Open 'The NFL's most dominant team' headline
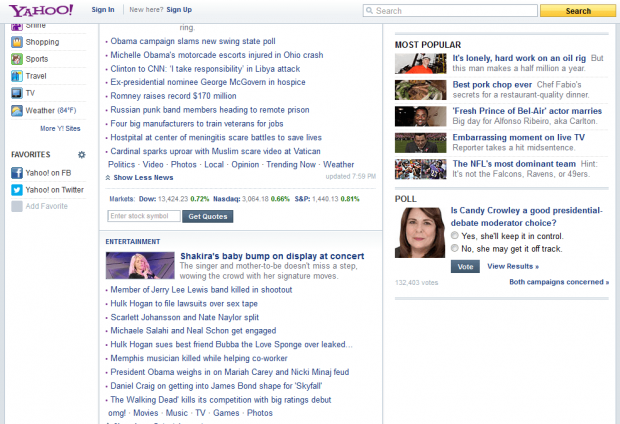 (514, 164)
